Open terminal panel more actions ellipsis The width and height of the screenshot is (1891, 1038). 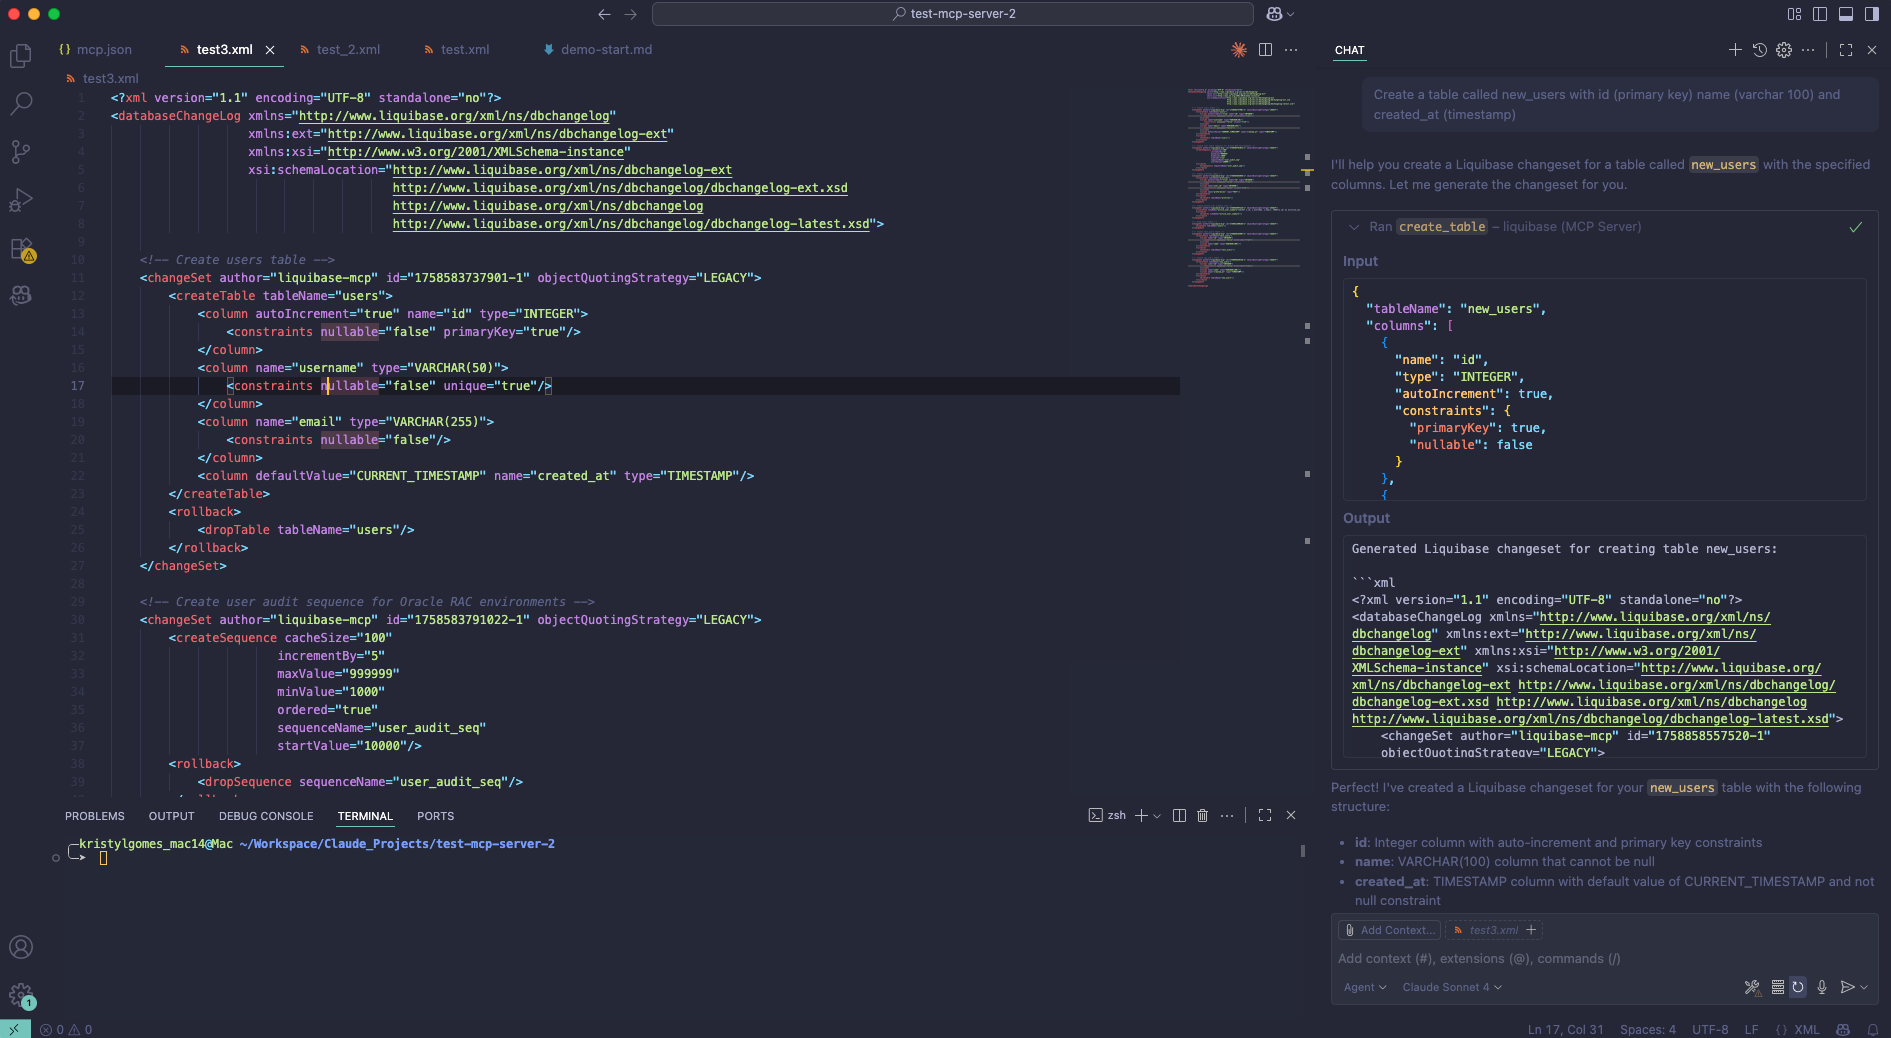(x=1227, y=816)
